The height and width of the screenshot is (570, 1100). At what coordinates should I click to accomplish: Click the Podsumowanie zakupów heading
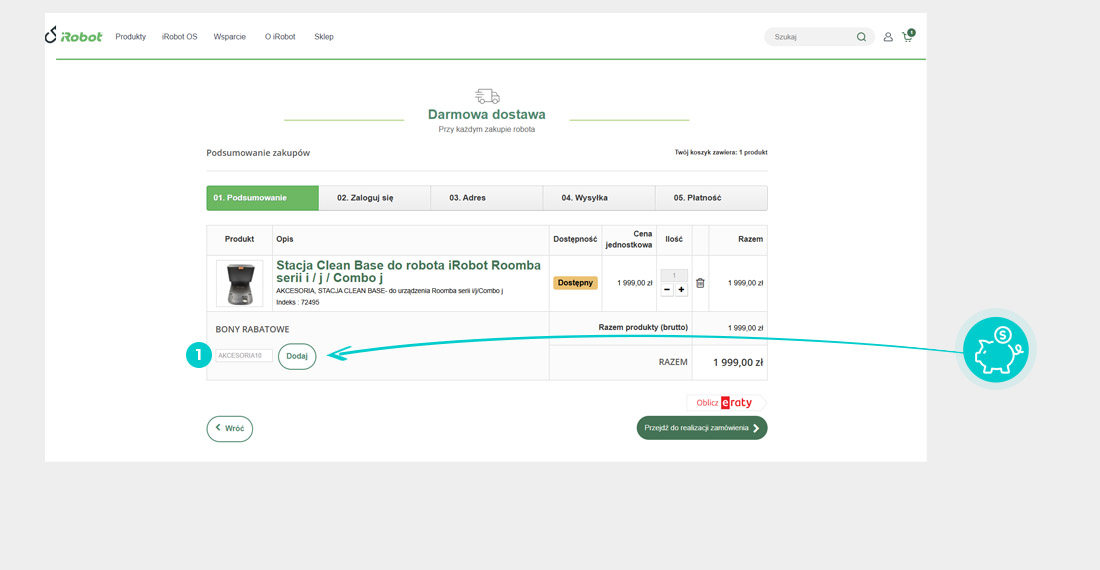point(258,153)
